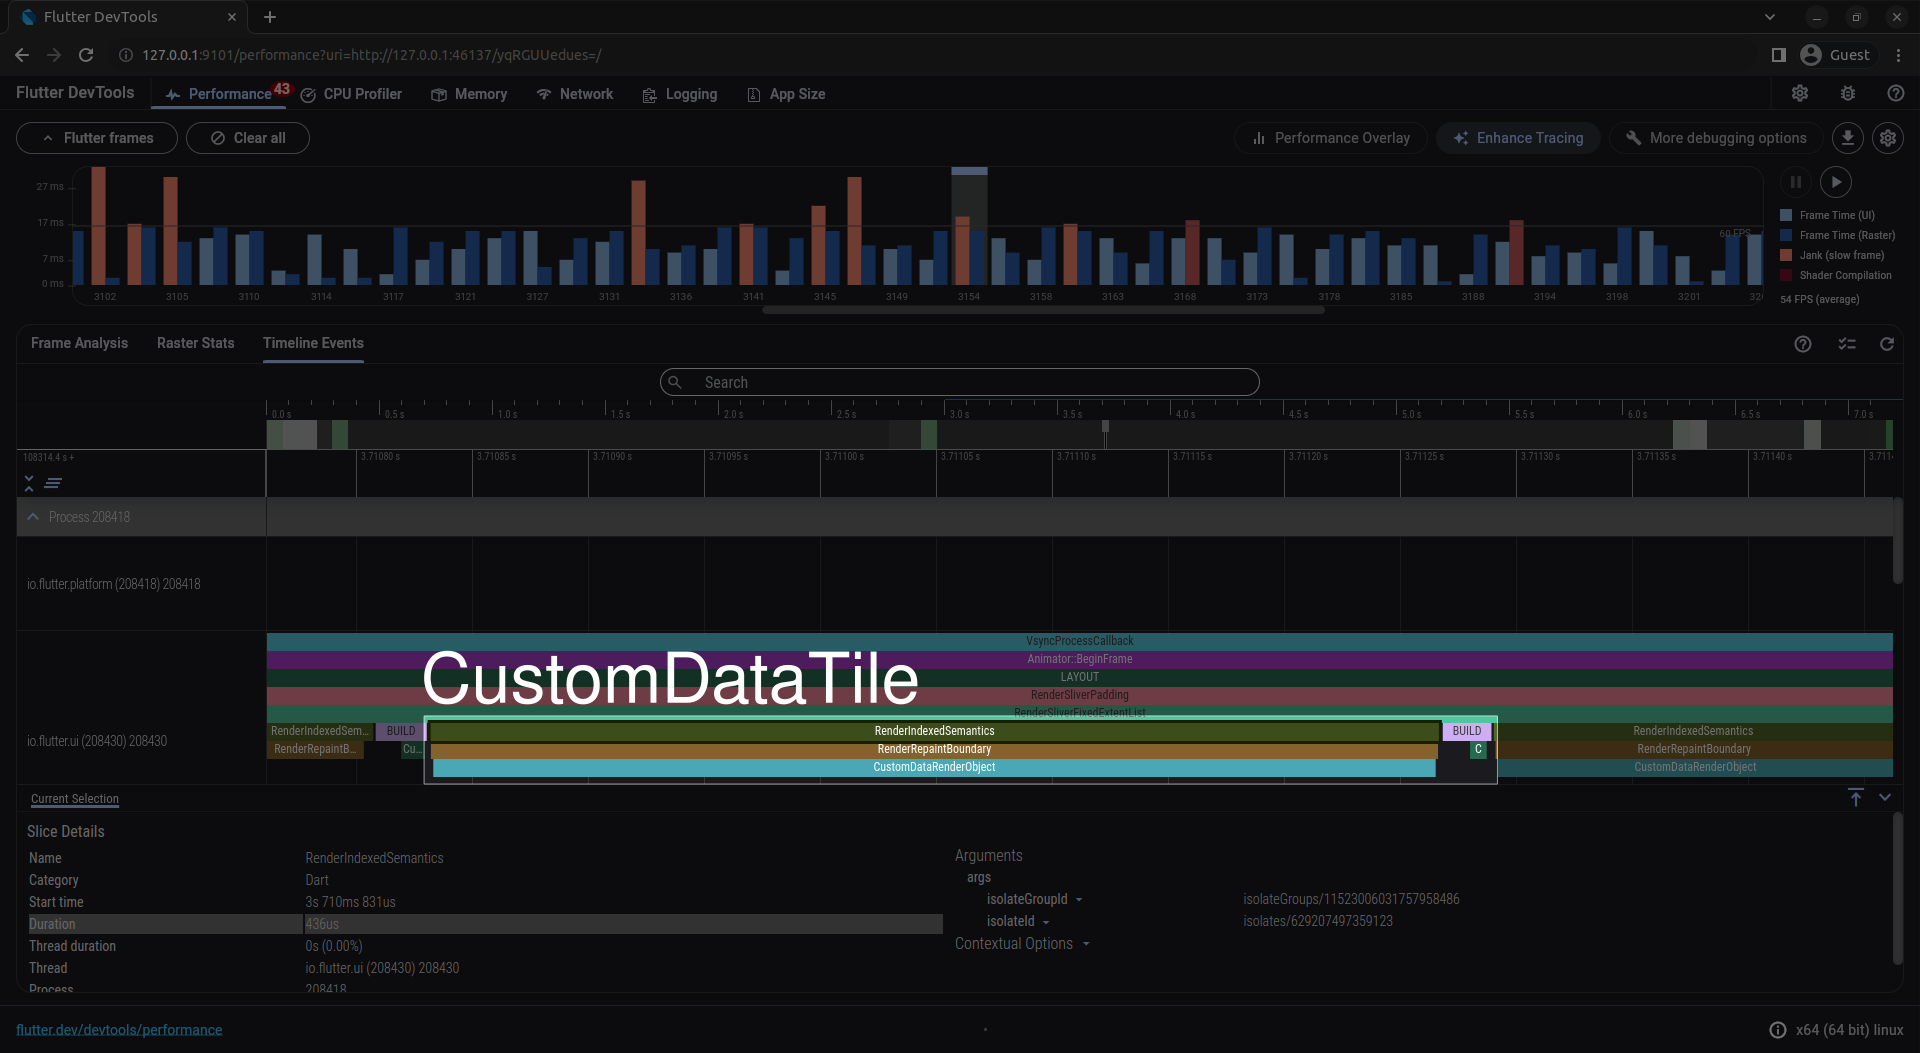This screenshot has height=1053, width=1920.
Task: Toggle the Performance Overlay
Action: [x=1330, y=138]
